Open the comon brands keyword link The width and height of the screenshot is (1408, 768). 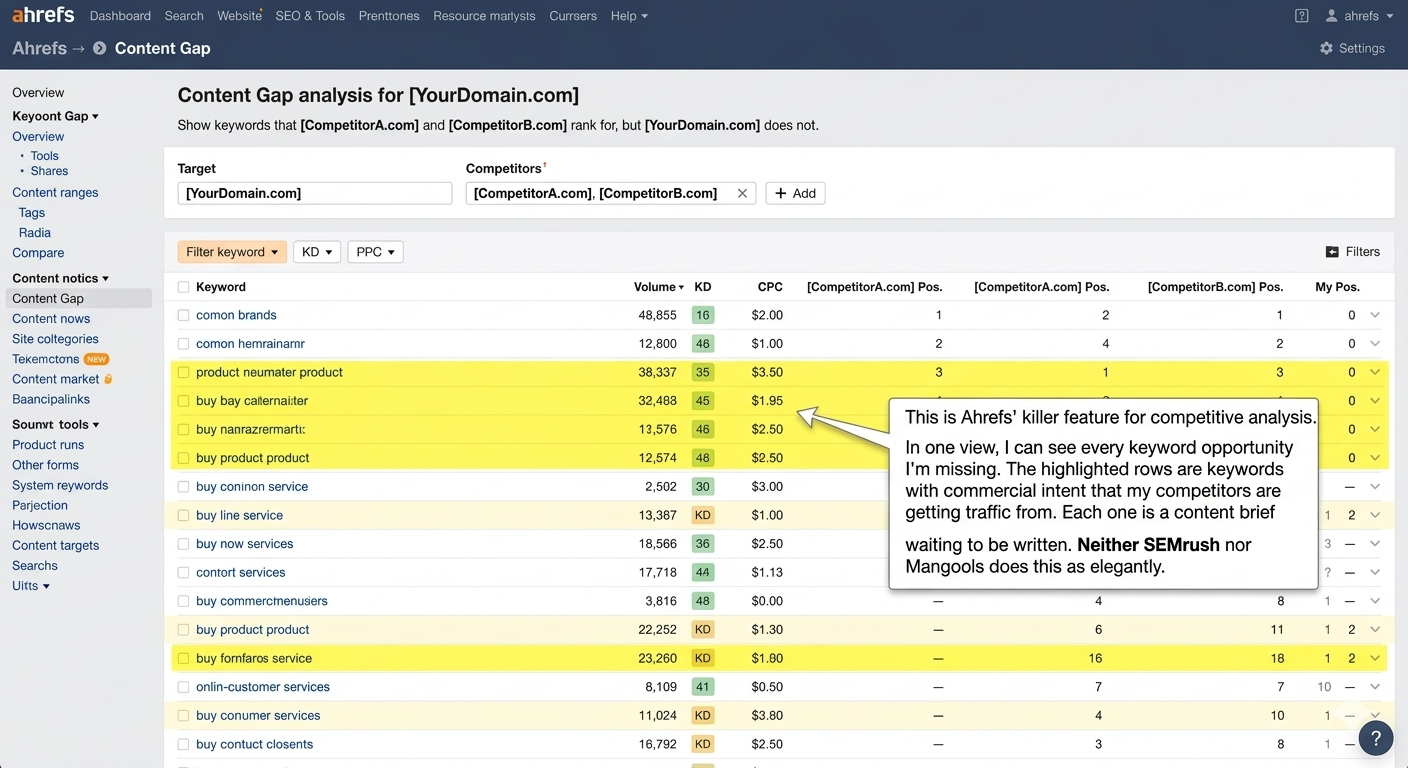[236, 315]
